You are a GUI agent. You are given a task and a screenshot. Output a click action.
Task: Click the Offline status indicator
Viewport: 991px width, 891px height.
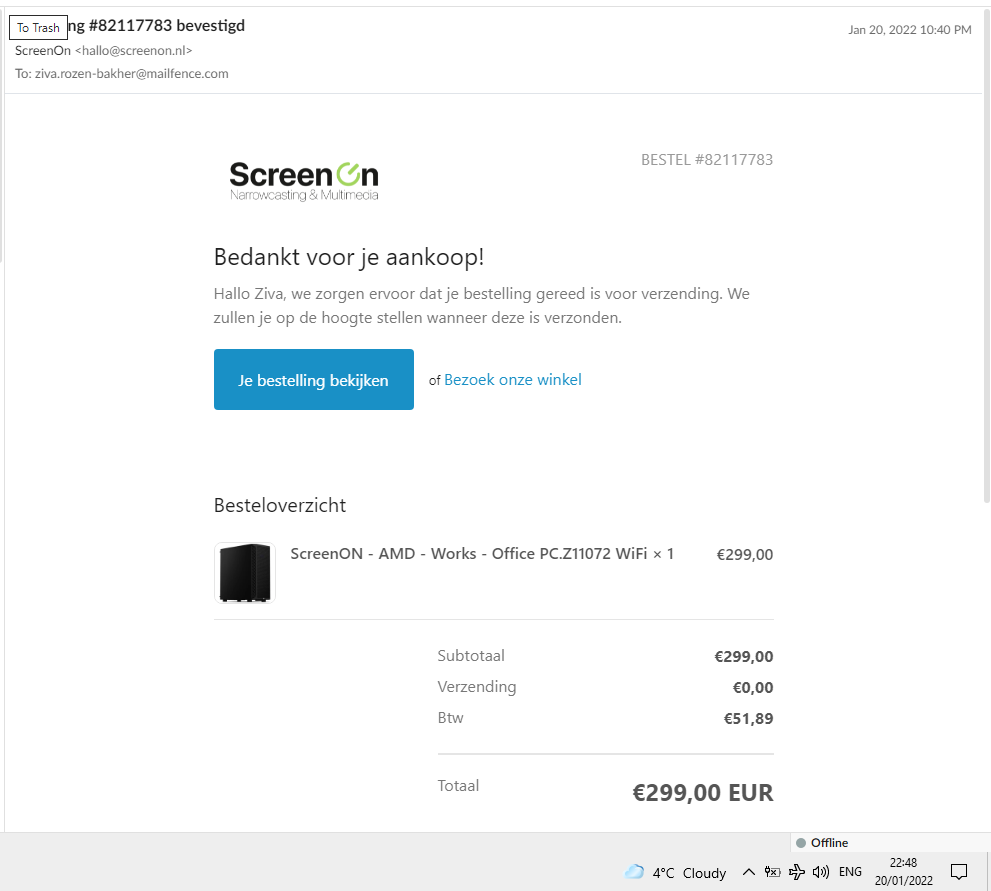coord(822,842)
